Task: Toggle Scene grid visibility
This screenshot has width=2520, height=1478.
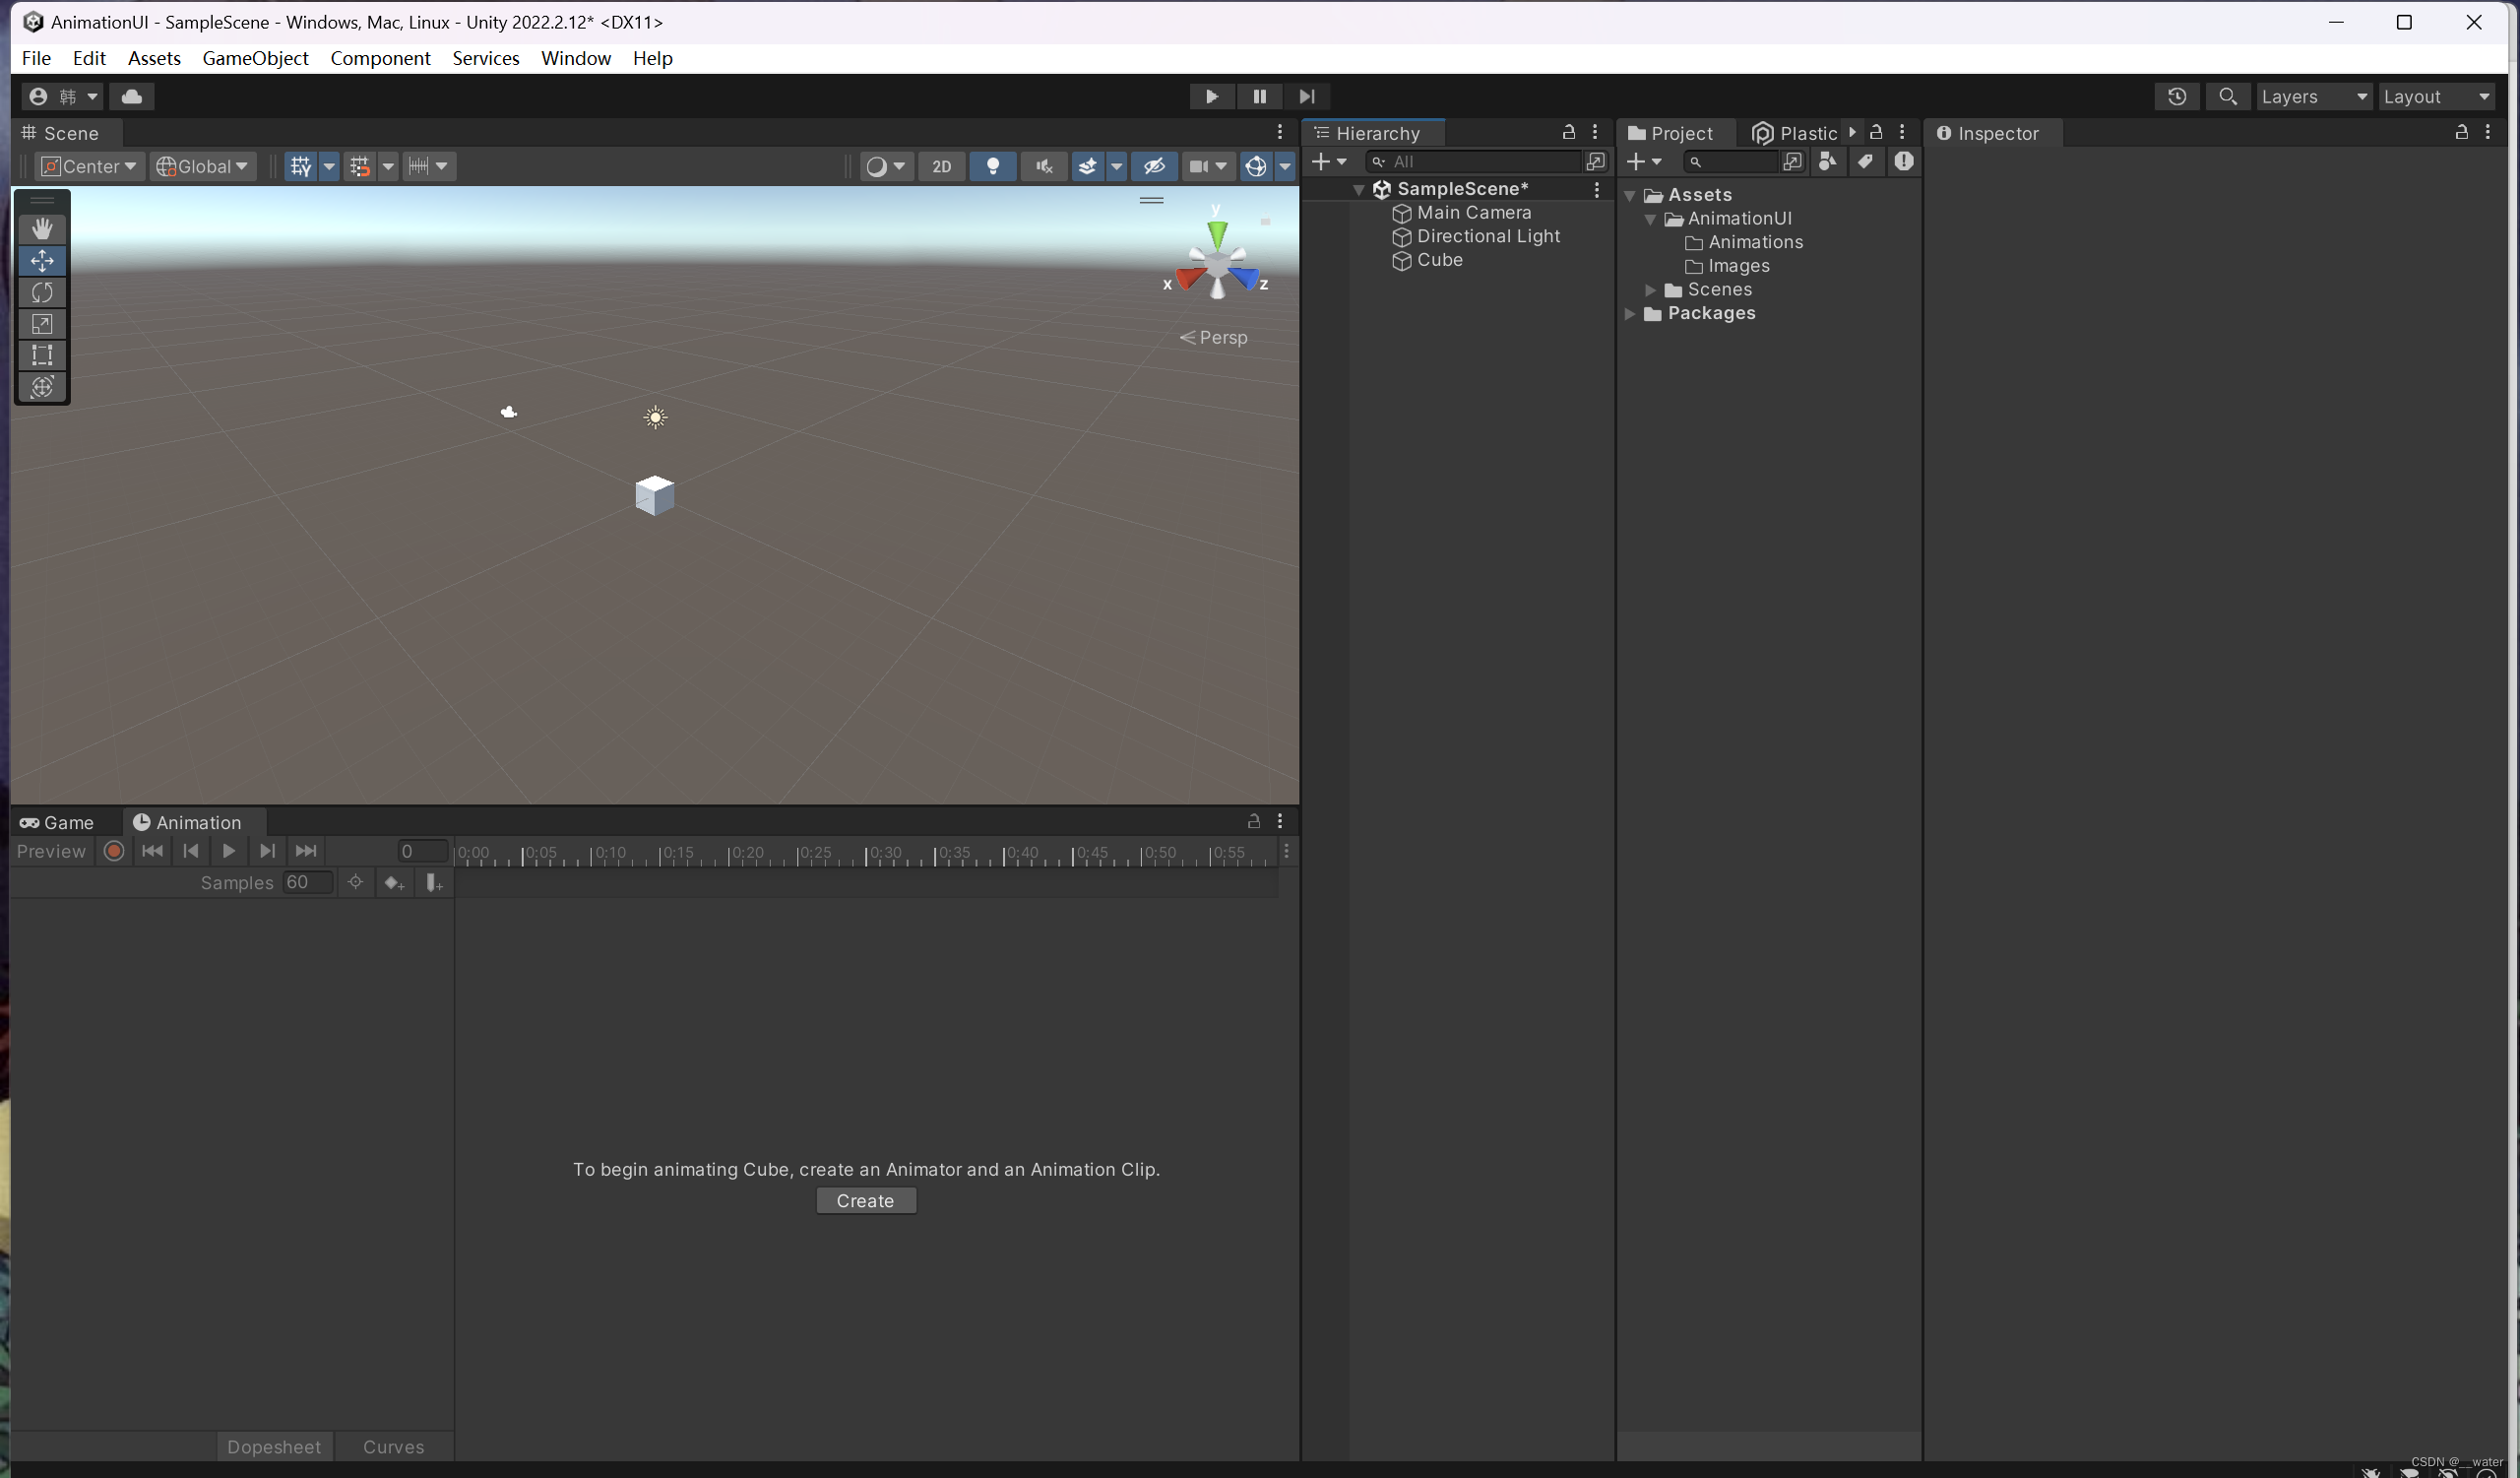Action: 300,166
